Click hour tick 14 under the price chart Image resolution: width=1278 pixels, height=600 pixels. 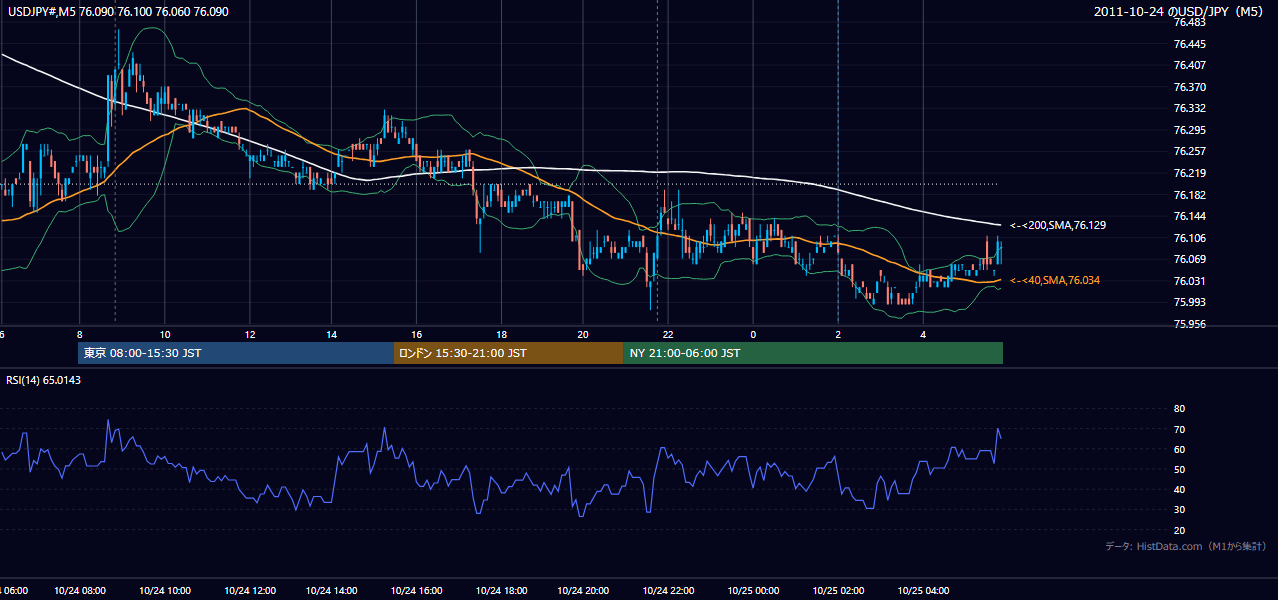332,335
